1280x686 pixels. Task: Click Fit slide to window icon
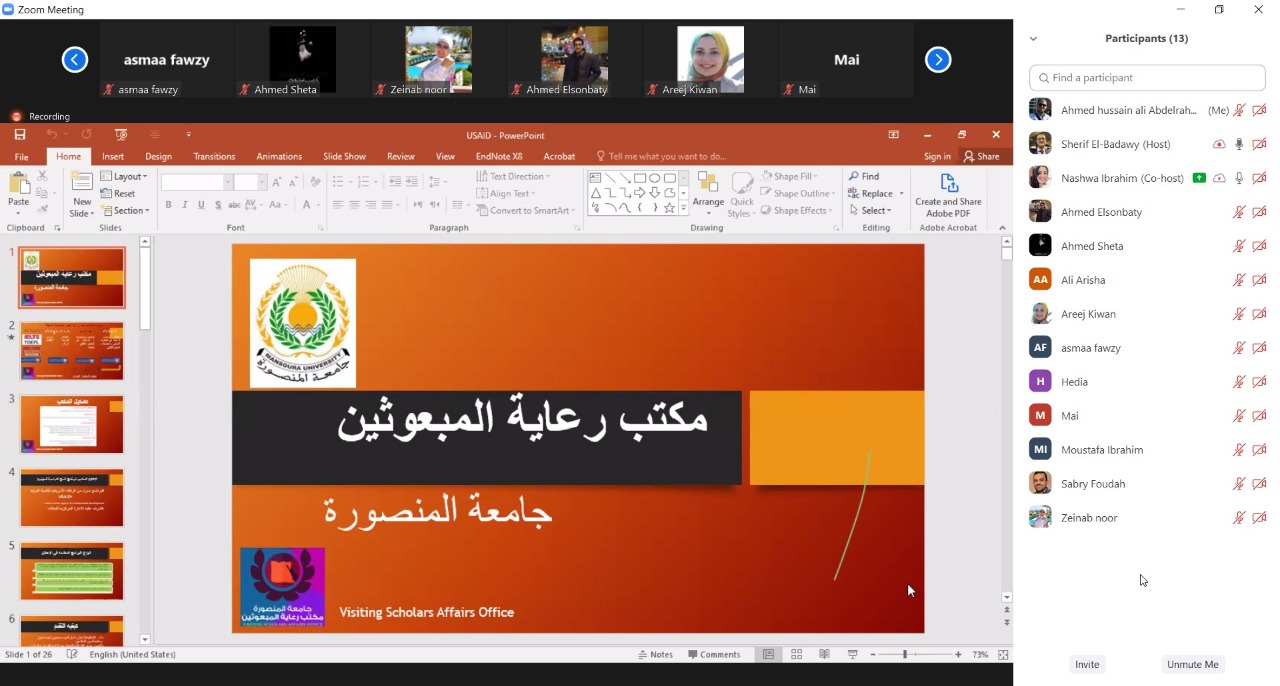point(1003,654)
